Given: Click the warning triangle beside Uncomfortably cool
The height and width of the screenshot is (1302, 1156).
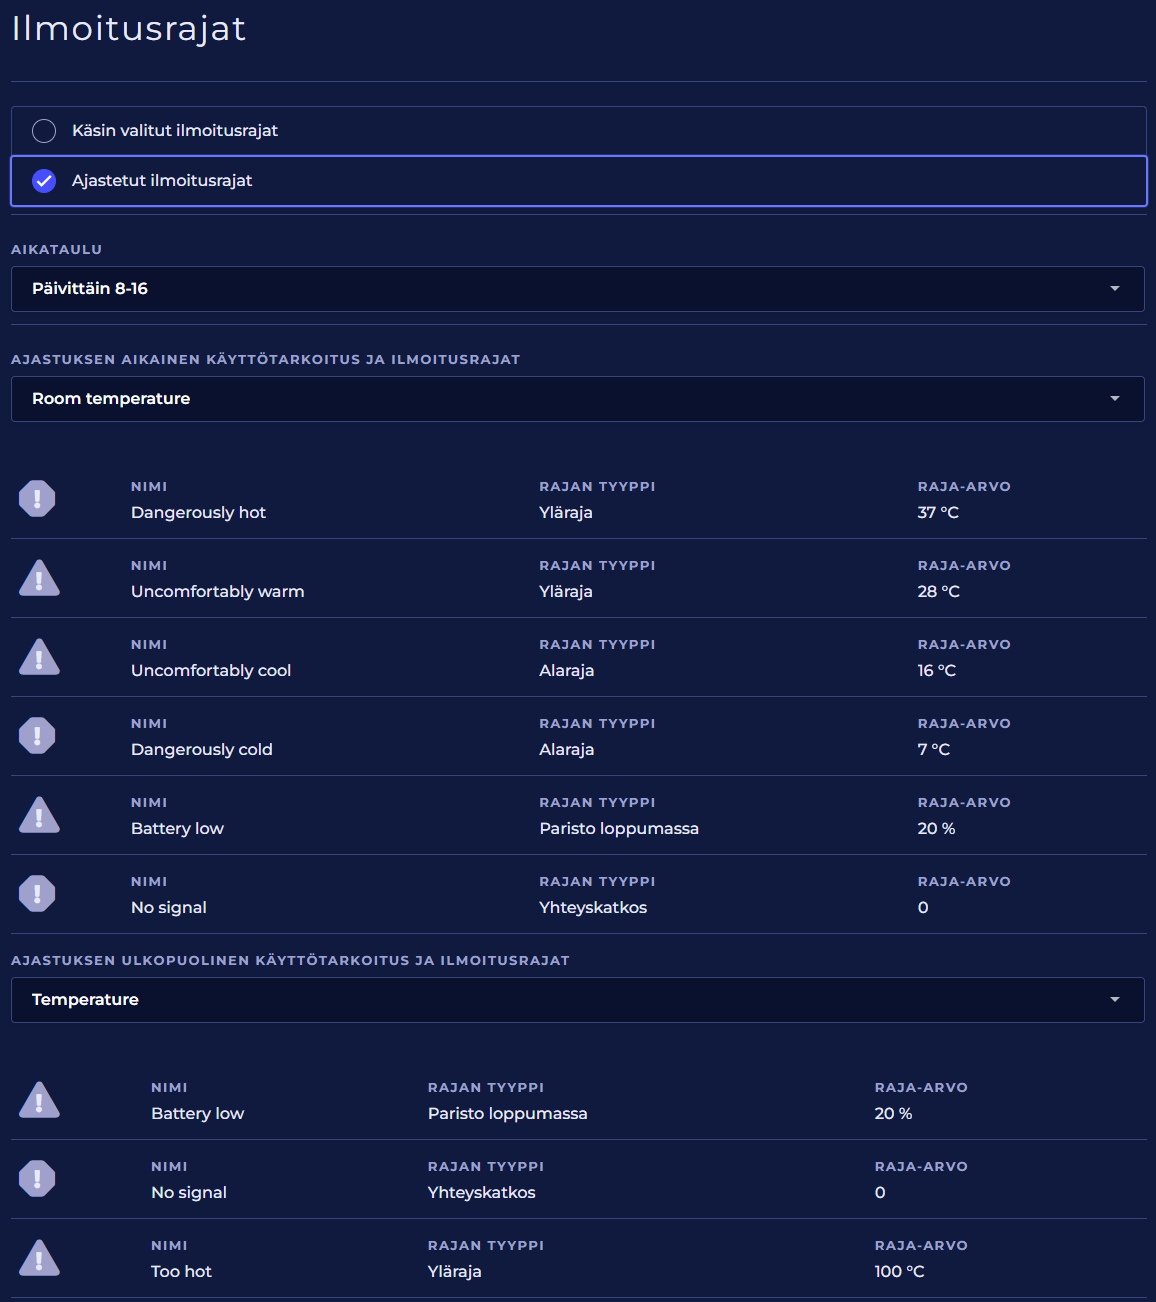Looking at the screenshot, I should (x=39, y=657).
